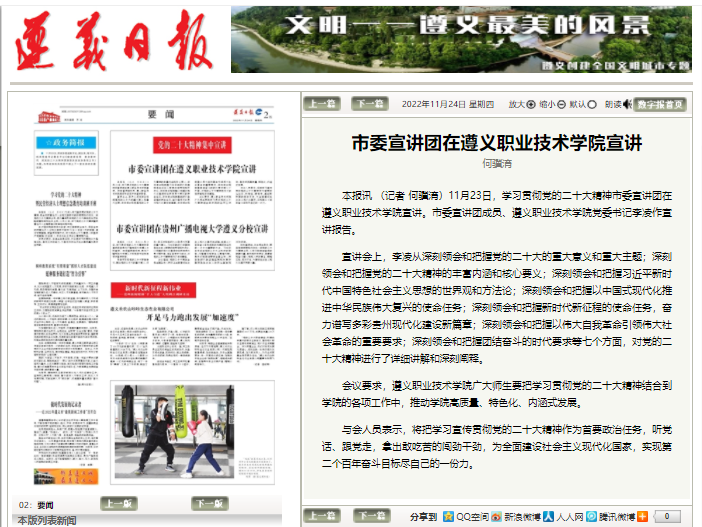Click the 遵义日报 red masthead logo
The image size is (702, 527).
(x=113, y=41)
